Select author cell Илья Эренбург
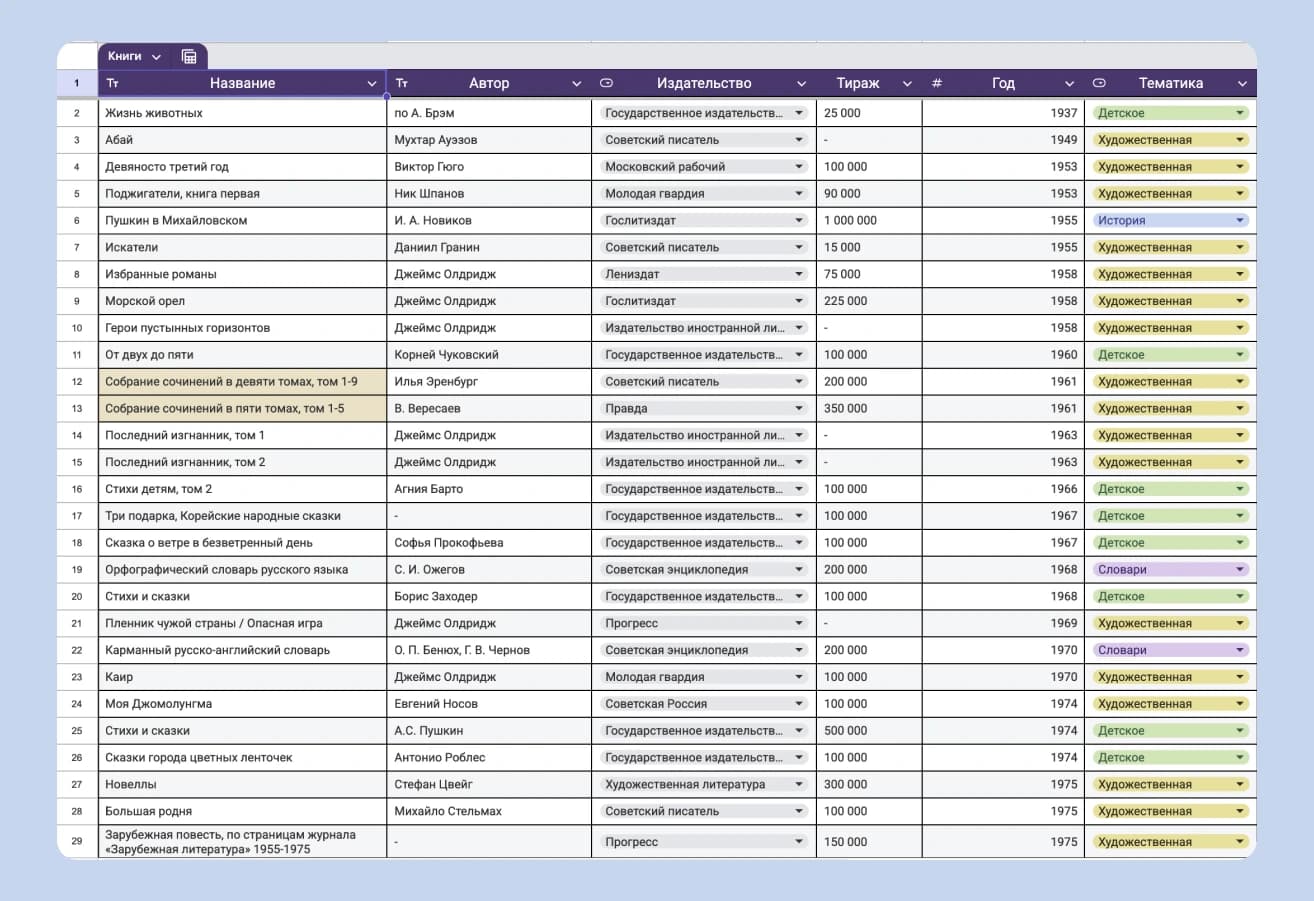 coord(489,381)
